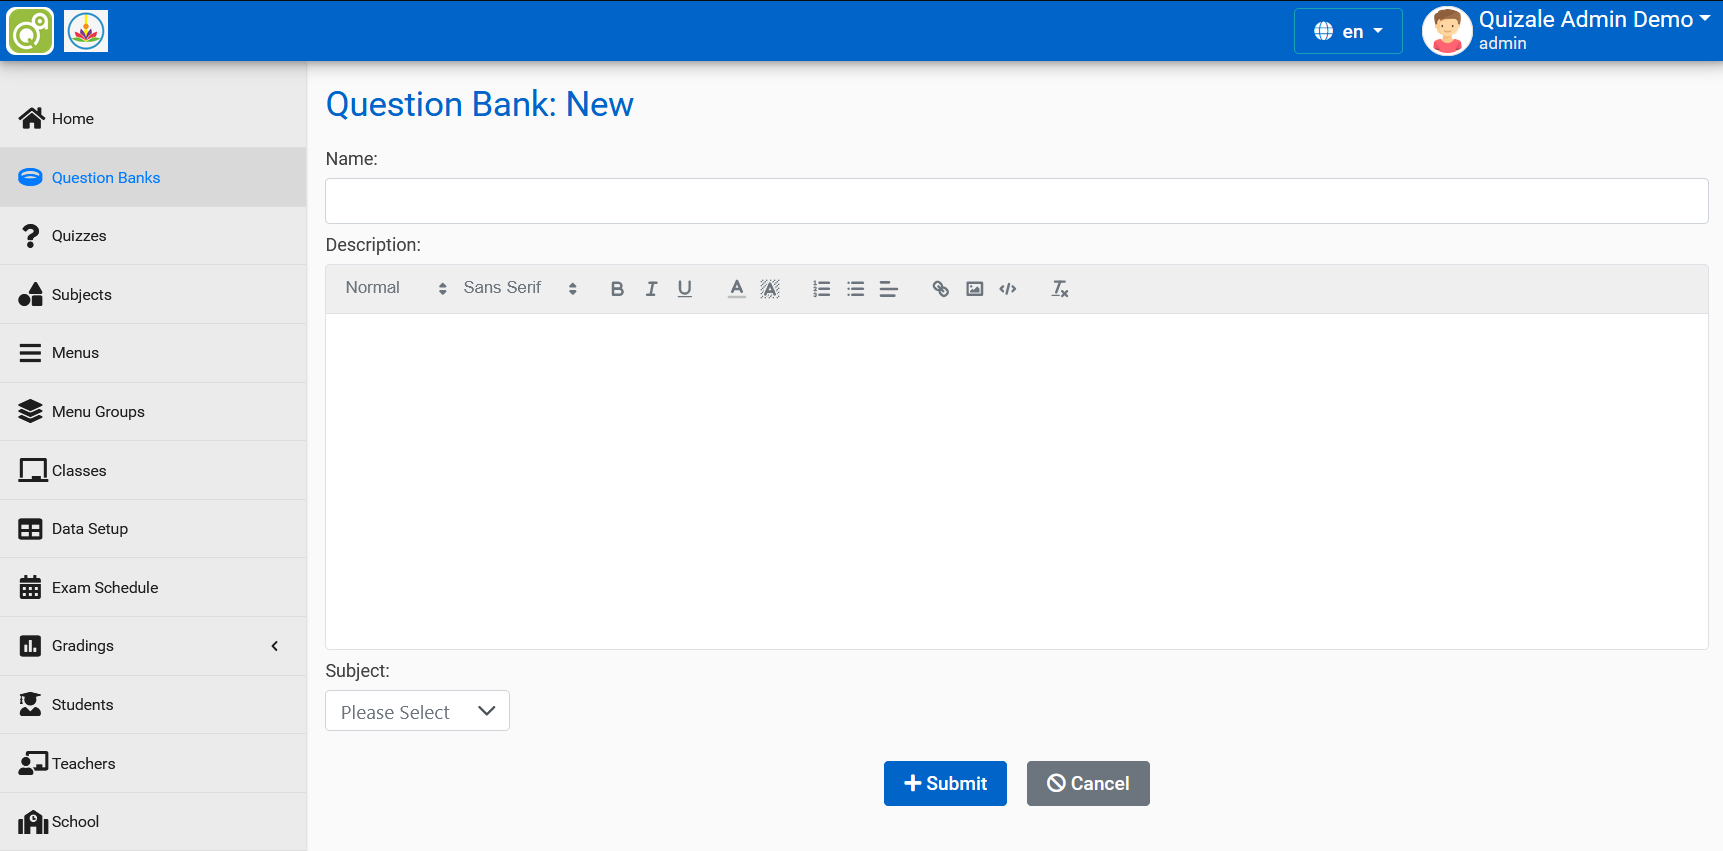Viewport: 1723px width, 851px height.
Task: Insert a numbered ordered list
Action: (x=822, y=289)
